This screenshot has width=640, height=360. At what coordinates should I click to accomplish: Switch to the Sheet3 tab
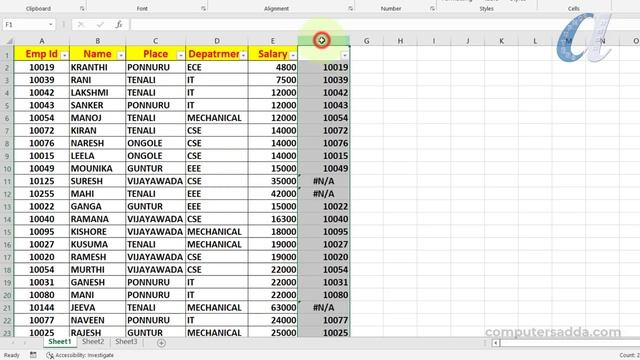click(x=126, y=342)
